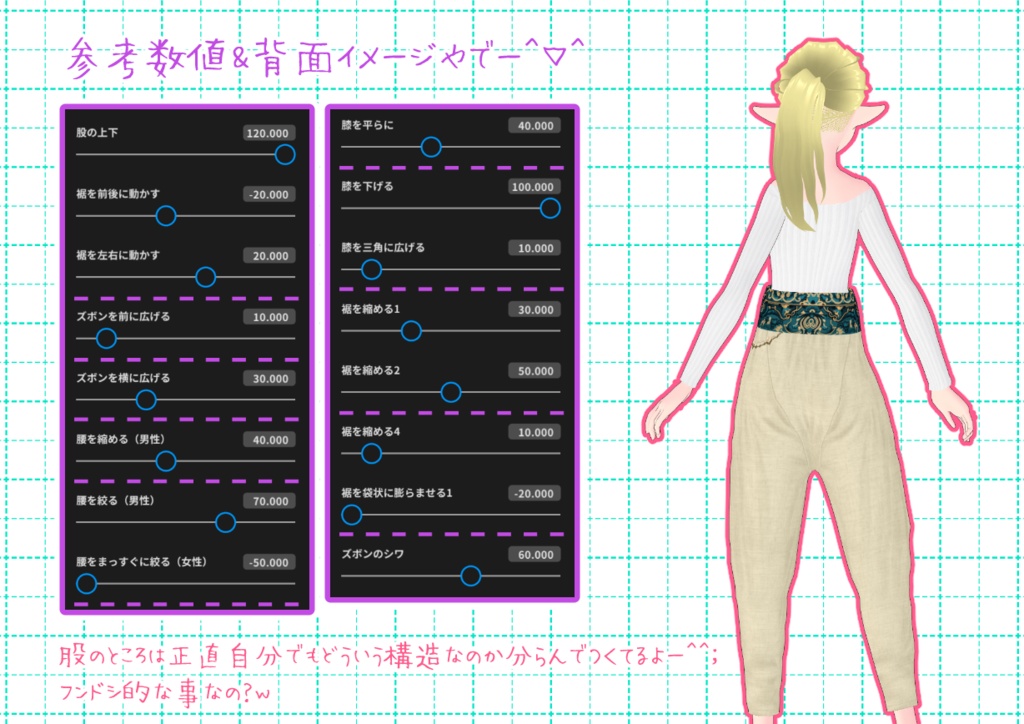Click the 膝を三角に広げる slider handle
Viewport: 1024px width, 724px height.
click(372, 270)
